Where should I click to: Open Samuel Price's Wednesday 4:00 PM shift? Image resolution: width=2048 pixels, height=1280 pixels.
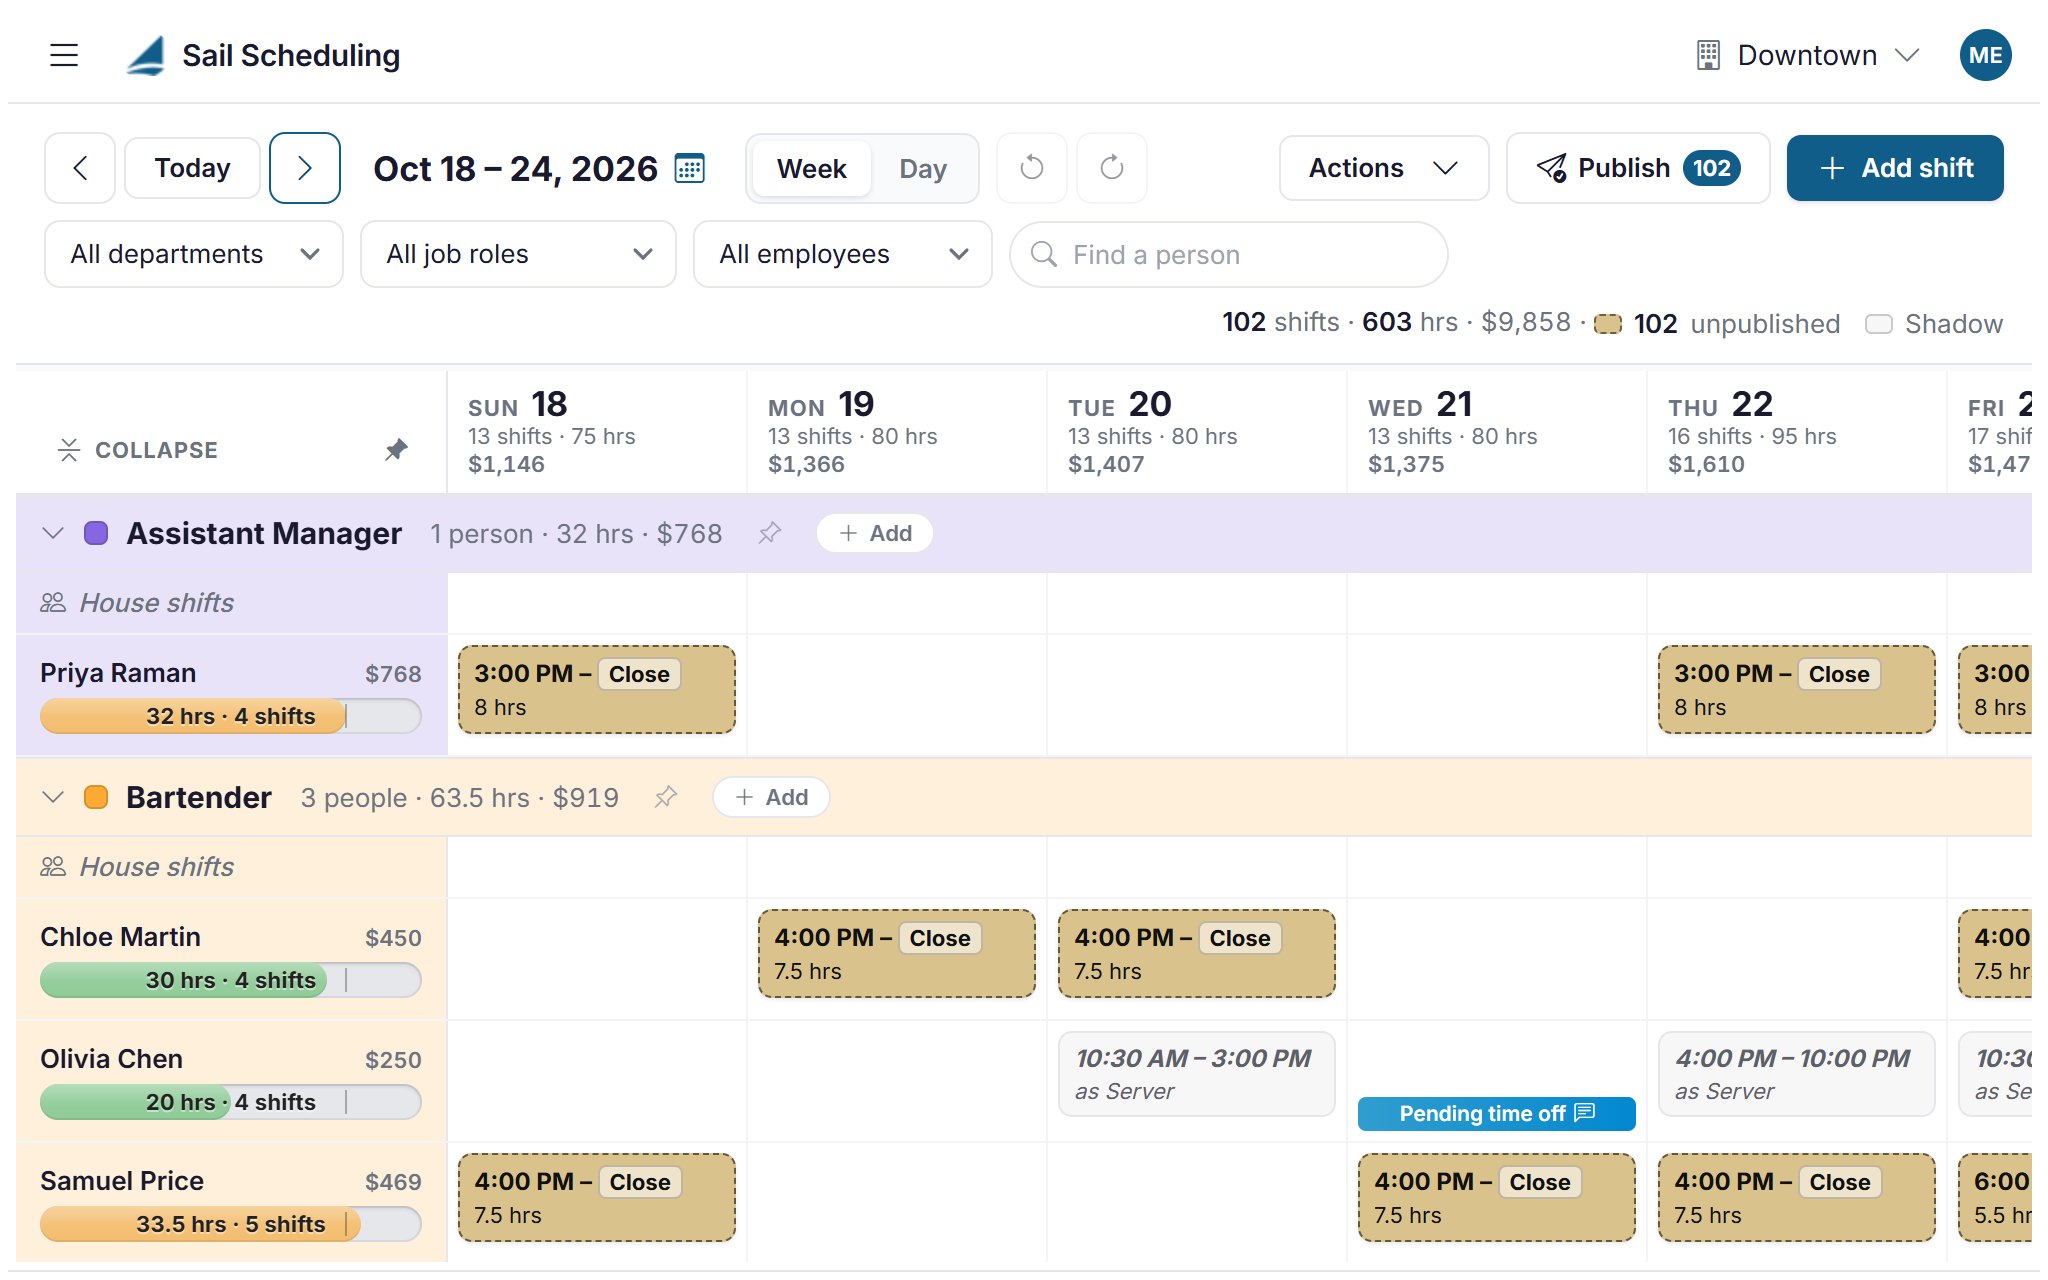coord(1497,1197)
